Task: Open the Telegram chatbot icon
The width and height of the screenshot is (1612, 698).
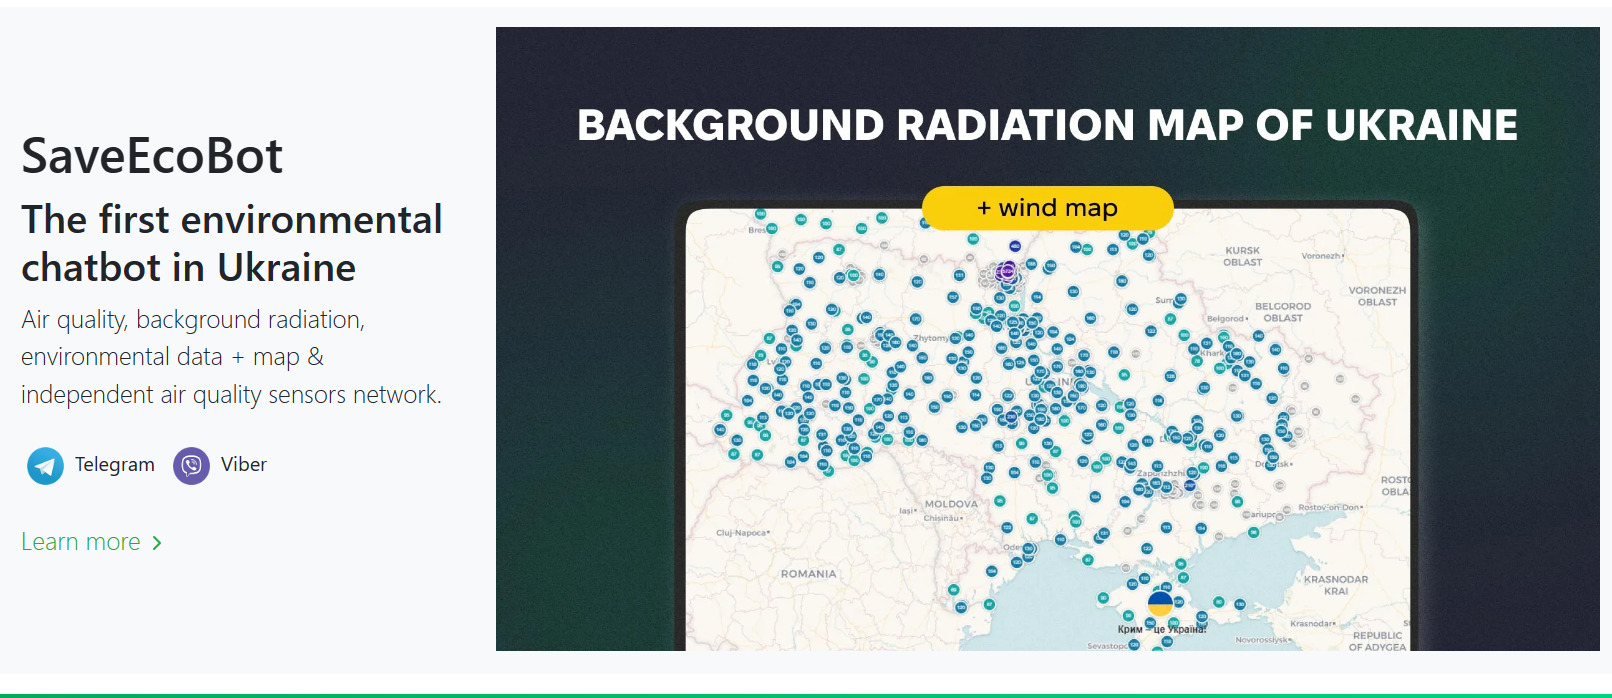Action: tap(45, 466)
